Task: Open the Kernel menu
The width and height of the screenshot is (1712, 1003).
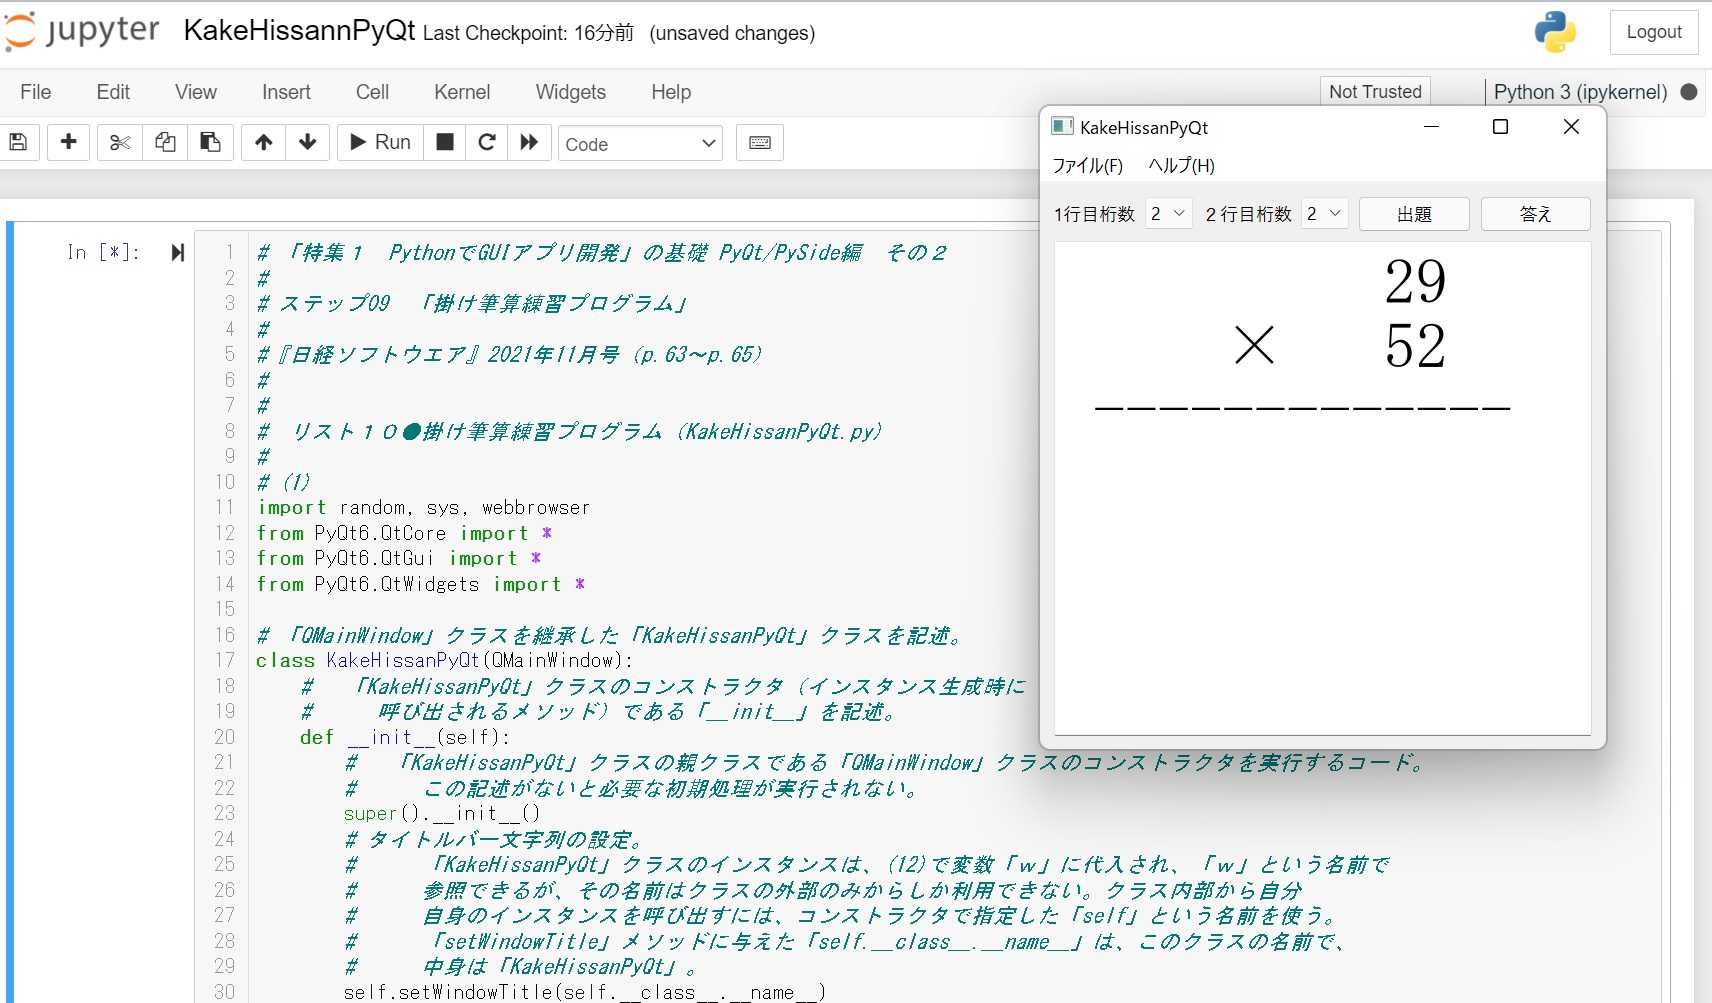Action: (461, 92)
